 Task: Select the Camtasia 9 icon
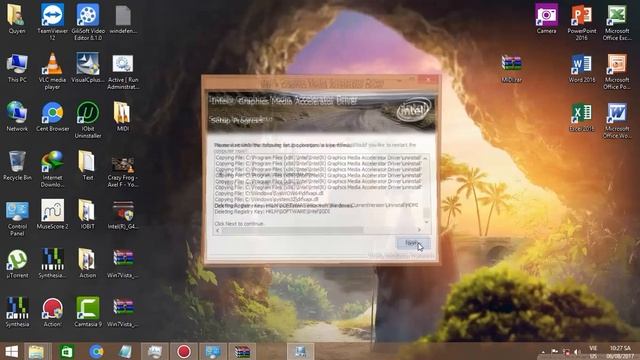(x=88, y=313)
